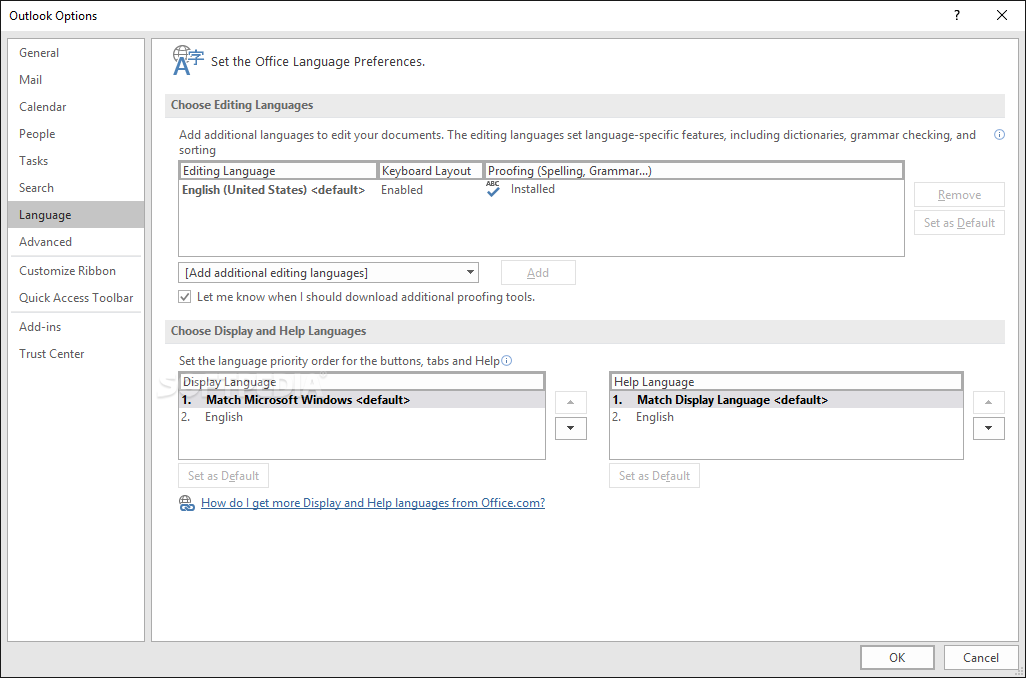Screen dimensions: 1026x678
Task: Move help language down with arrow button
Action: point(988,428)
